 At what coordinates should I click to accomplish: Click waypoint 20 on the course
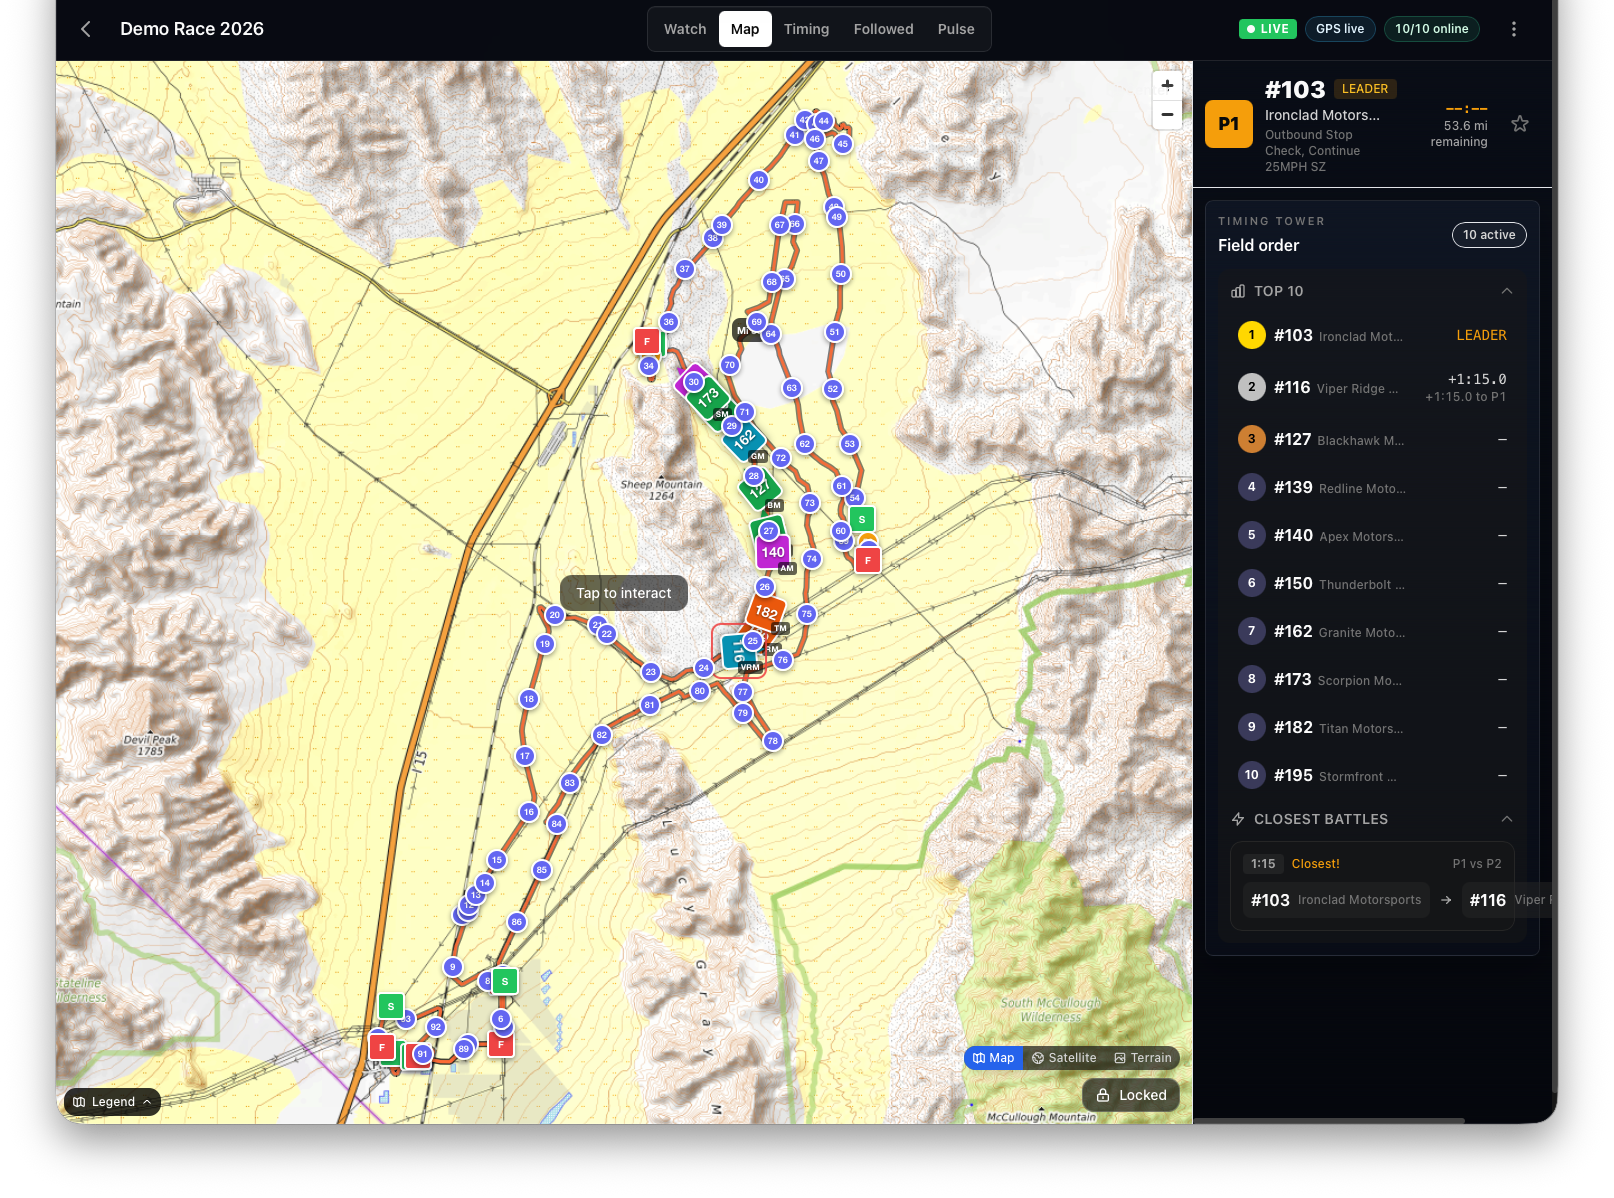point(555,615)
